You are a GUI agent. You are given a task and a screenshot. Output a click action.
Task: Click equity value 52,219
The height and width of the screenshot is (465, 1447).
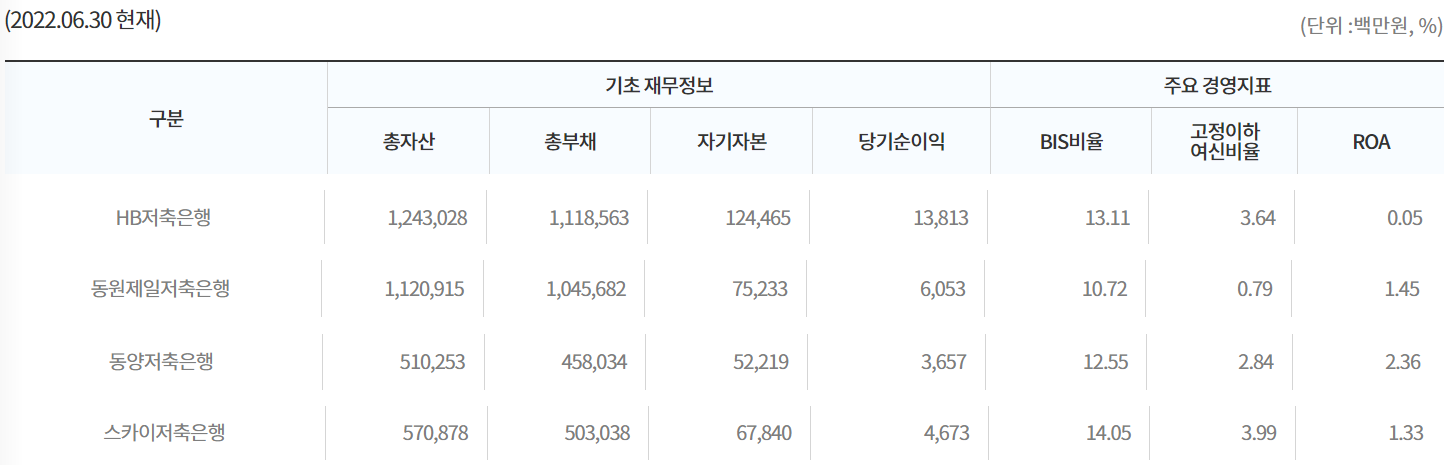[760, 361]
